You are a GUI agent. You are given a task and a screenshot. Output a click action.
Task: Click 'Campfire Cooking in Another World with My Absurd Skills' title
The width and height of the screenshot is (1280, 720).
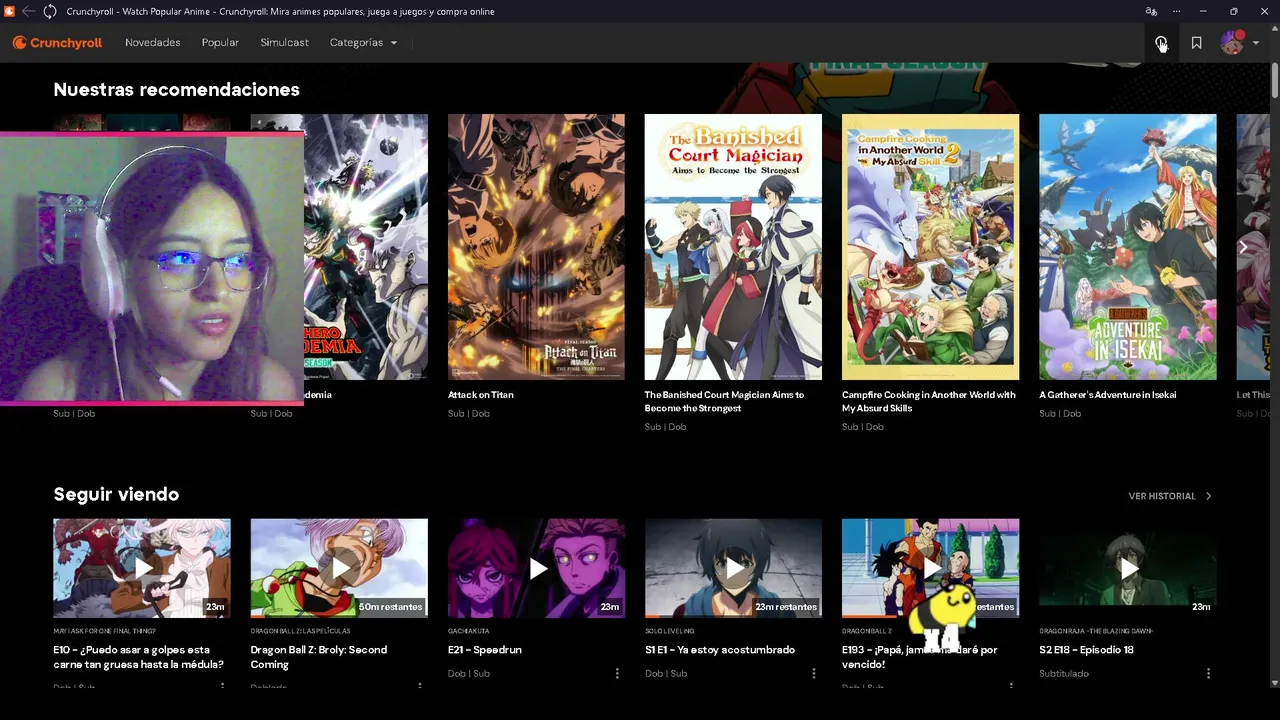[x=929, y=401]
